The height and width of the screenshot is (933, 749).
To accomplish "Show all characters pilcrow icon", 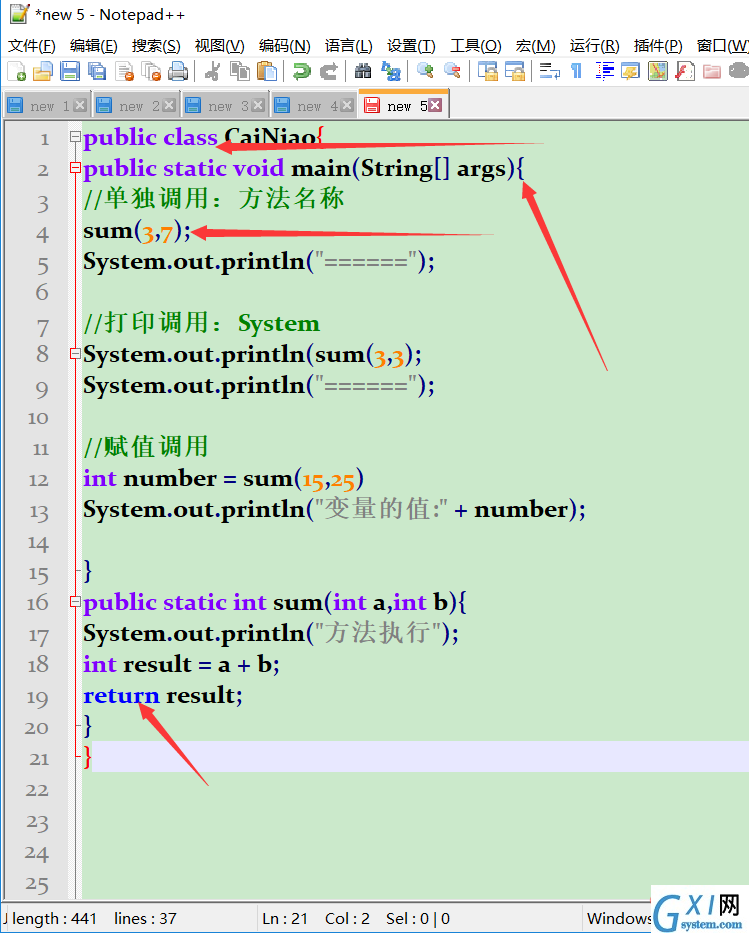I will [x=576, y=71].
